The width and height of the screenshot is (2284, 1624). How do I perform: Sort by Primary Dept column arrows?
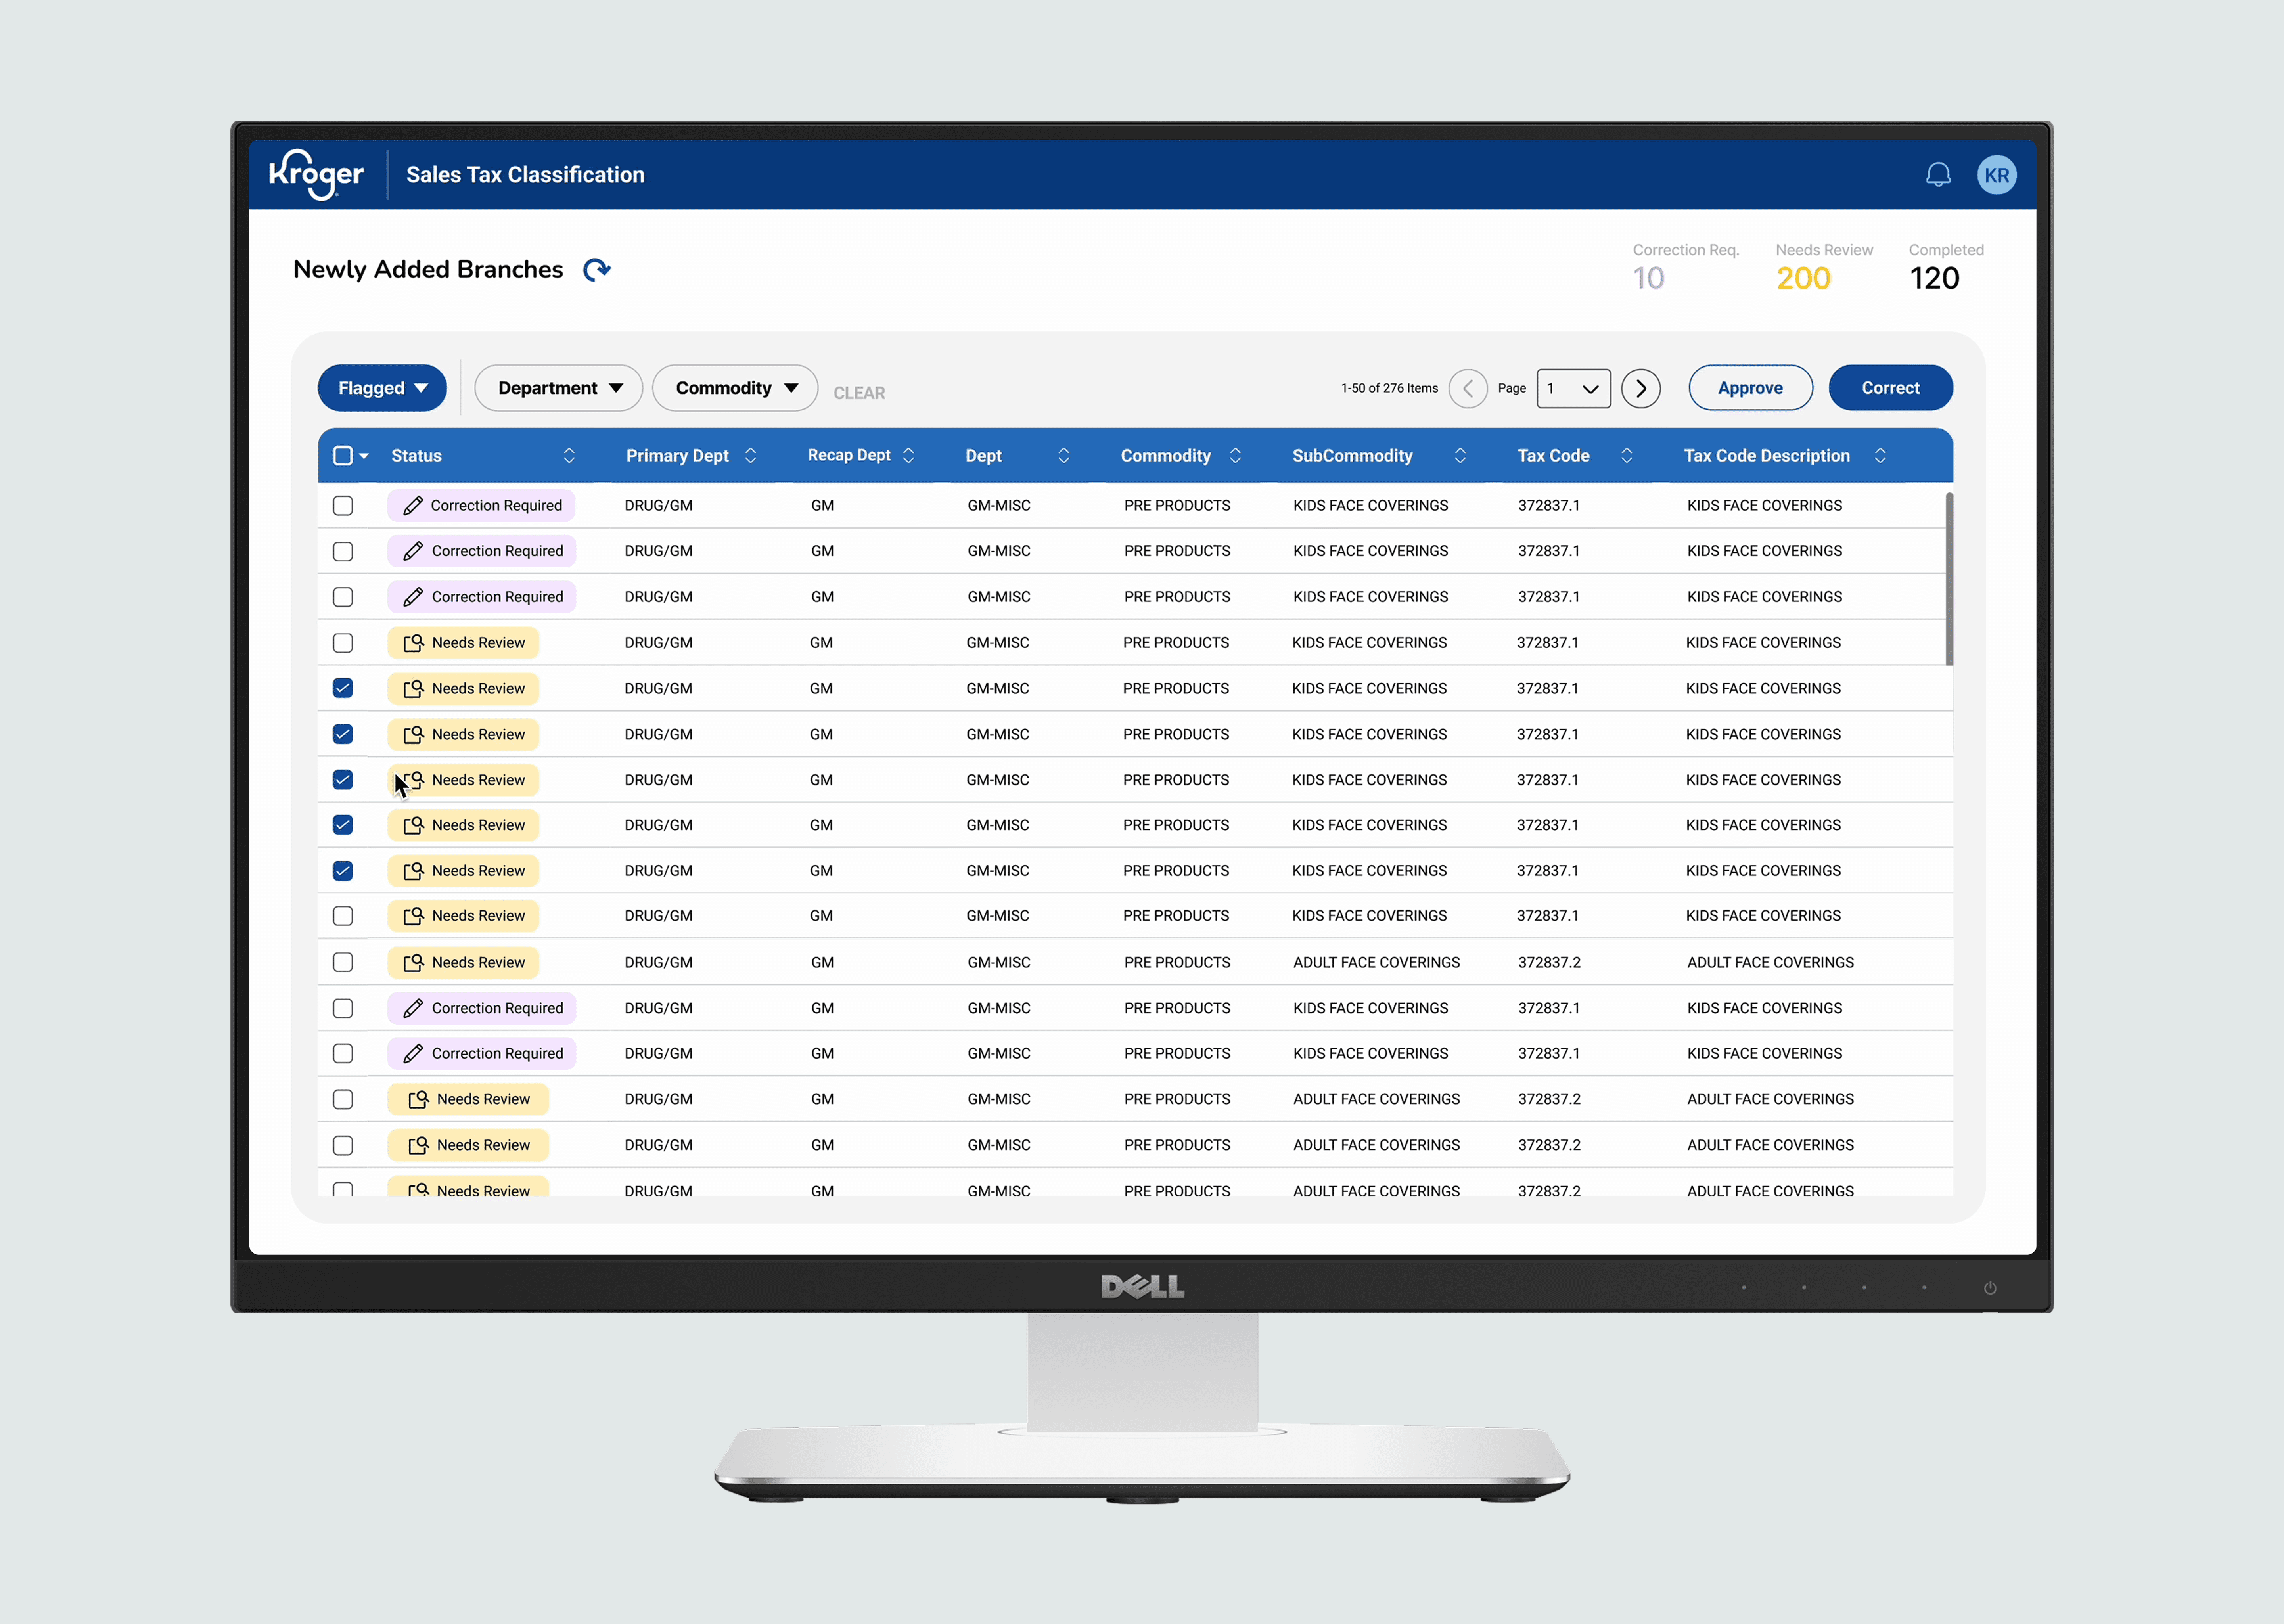point(751,456)
